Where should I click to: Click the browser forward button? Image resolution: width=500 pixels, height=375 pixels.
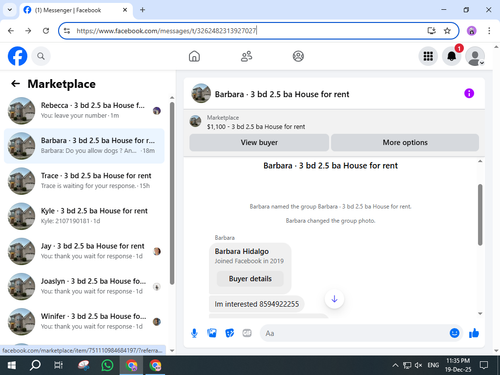pos(28,31)
